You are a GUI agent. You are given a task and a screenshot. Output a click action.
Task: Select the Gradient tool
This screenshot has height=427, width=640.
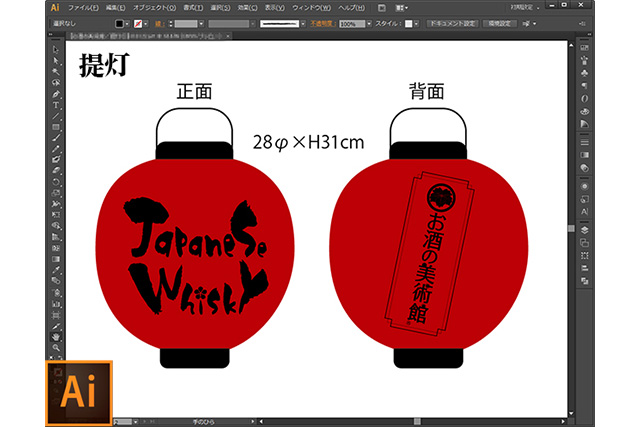[x=56, y=259]
